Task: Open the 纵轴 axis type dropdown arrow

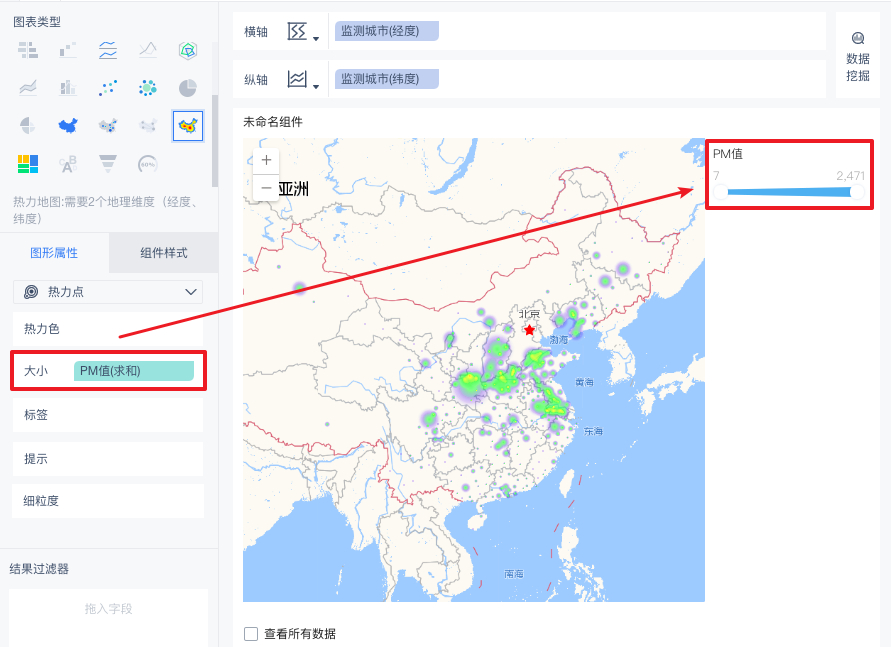Action: (316, 86)
